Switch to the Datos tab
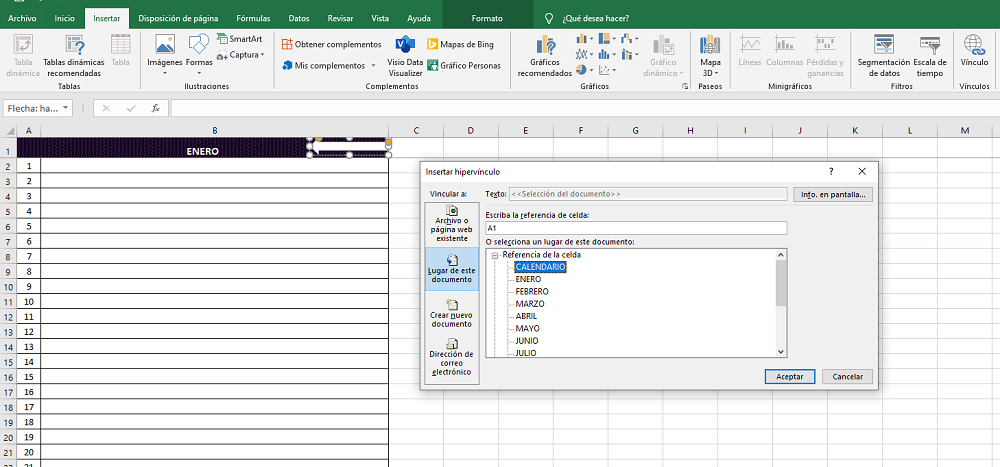Viewport: 1000px width, 467px height. [299, 19]
